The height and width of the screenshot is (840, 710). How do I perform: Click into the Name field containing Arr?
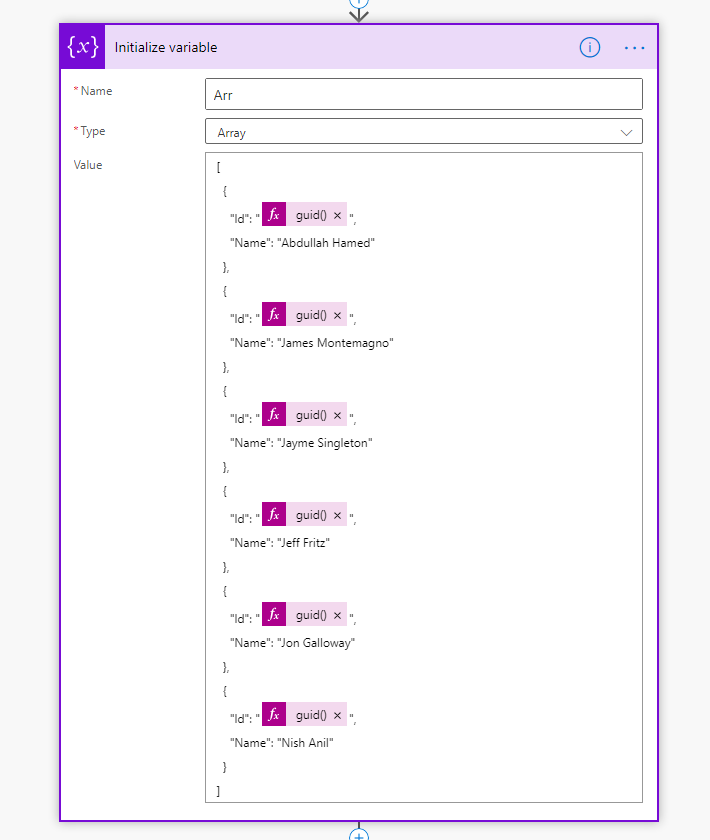[423, 95]
